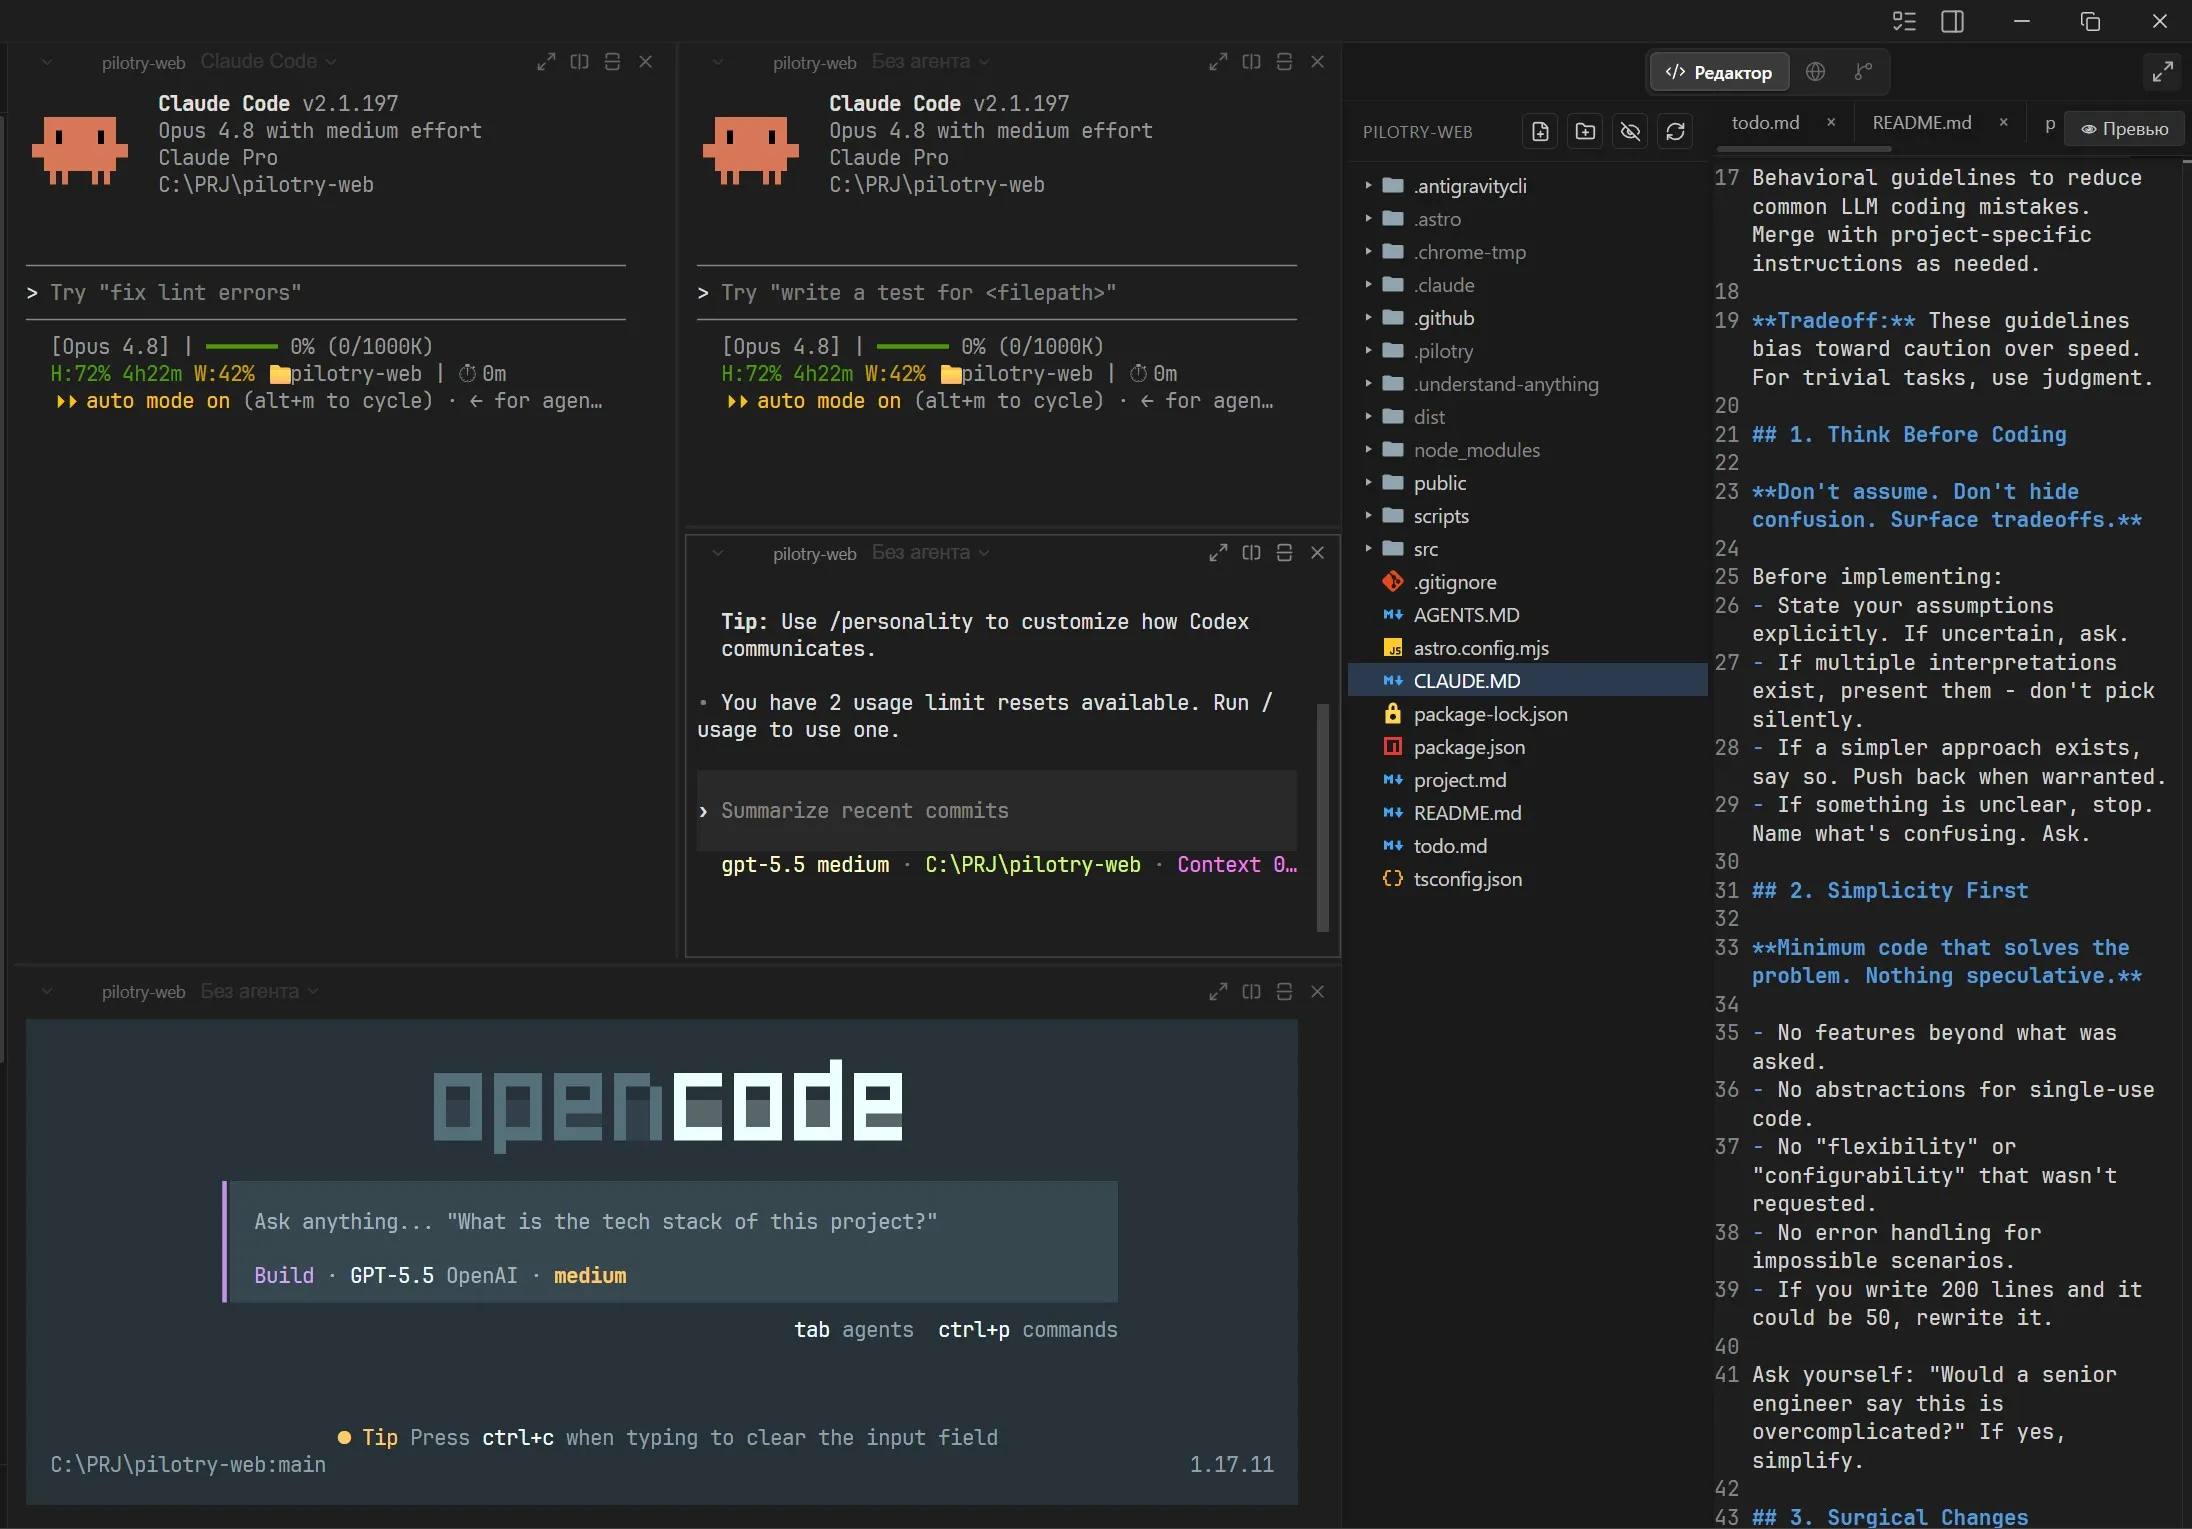
Task: Close the top-left Claude Code terminal pane
Action: click(646, 62)
